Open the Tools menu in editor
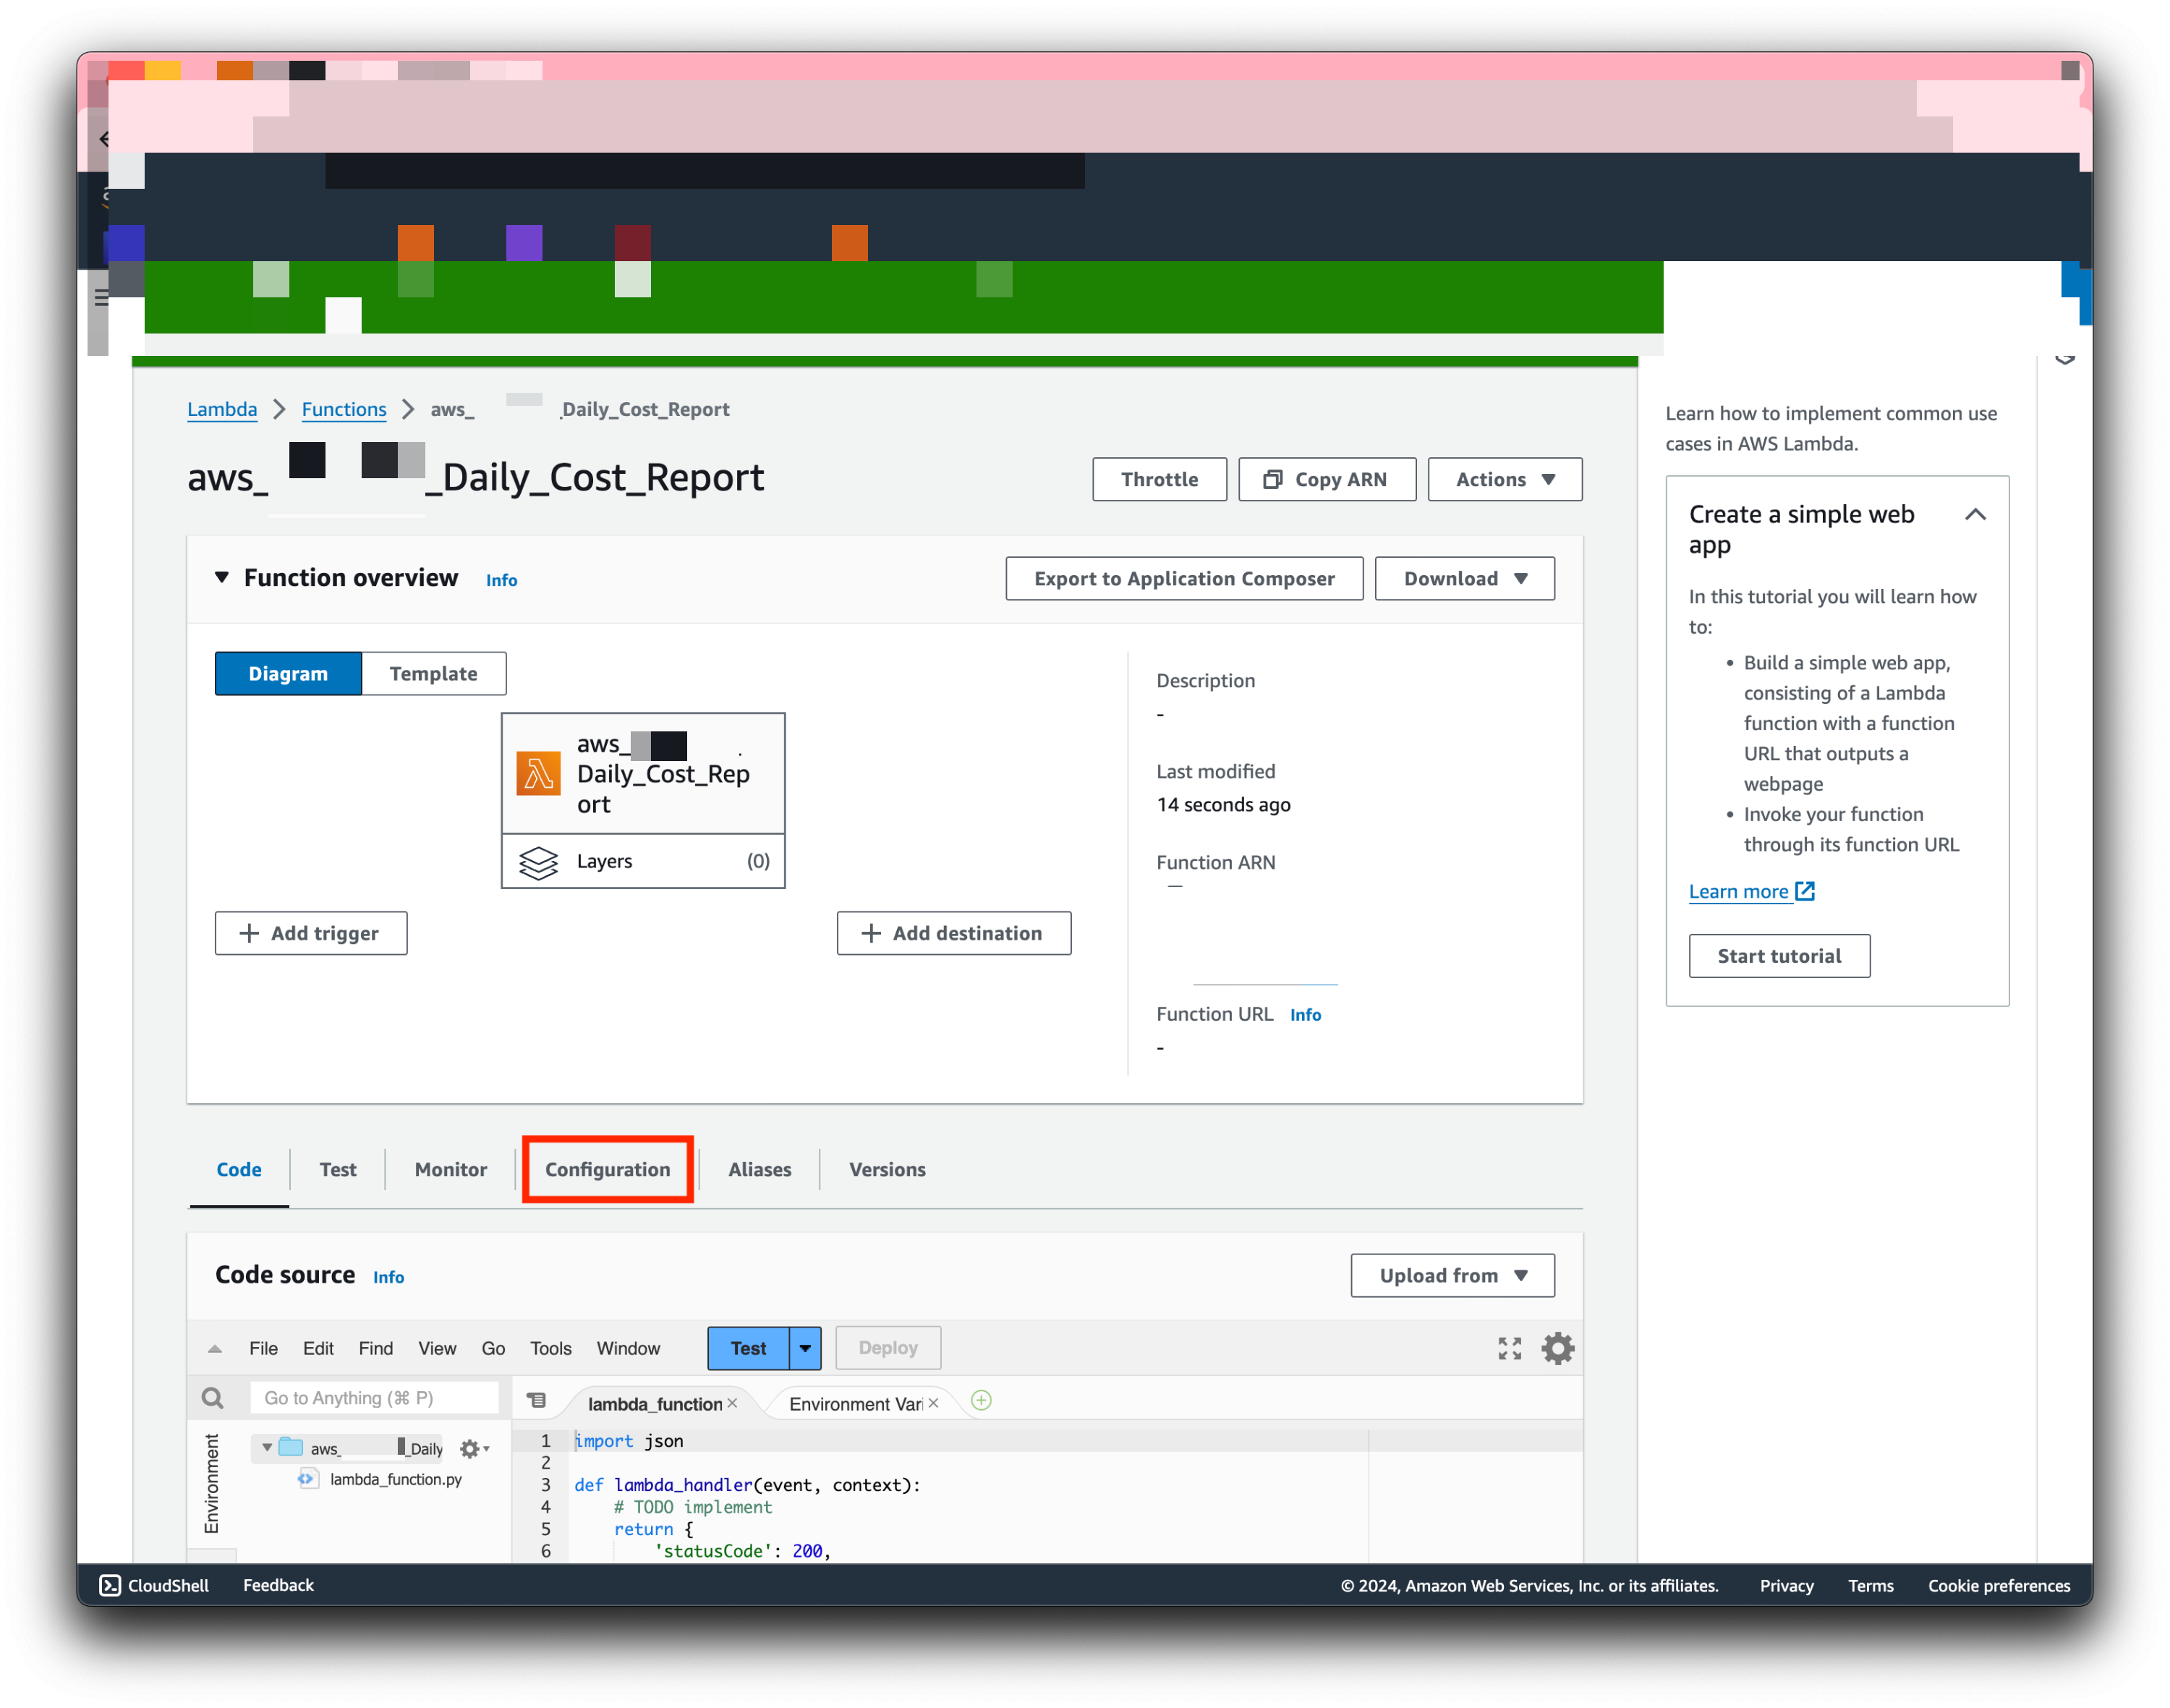This screenshot has height=1708, width=2170. click(550, 1348)
